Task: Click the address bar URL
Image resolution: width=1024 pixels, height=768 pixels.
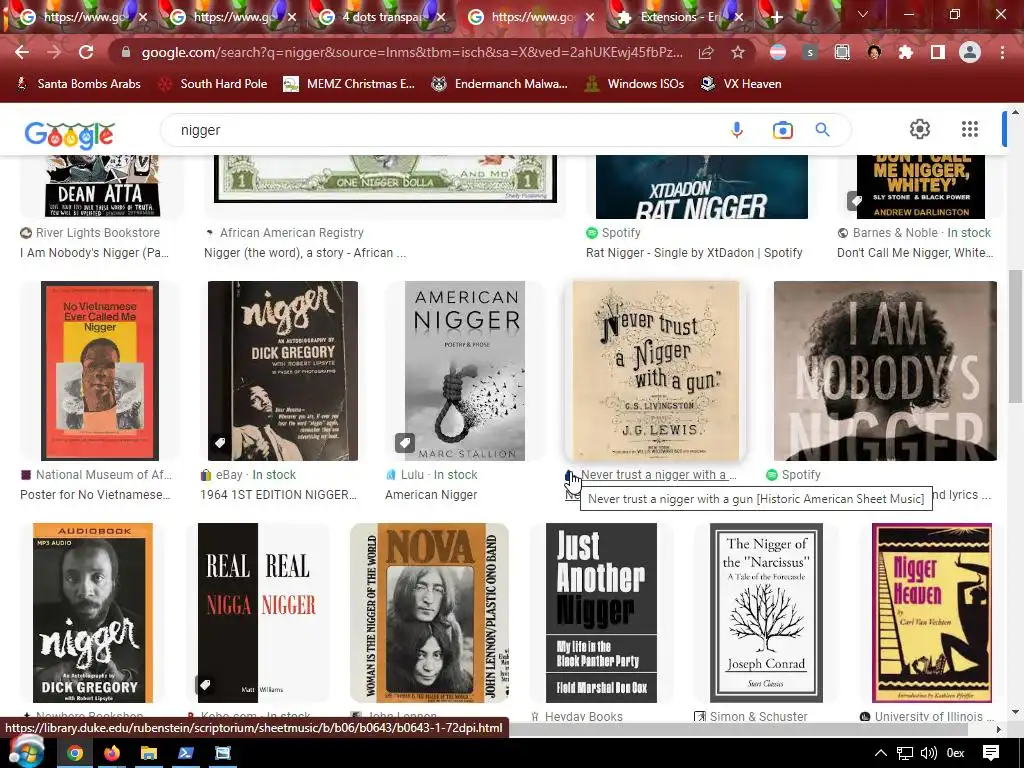Action: 412,52
